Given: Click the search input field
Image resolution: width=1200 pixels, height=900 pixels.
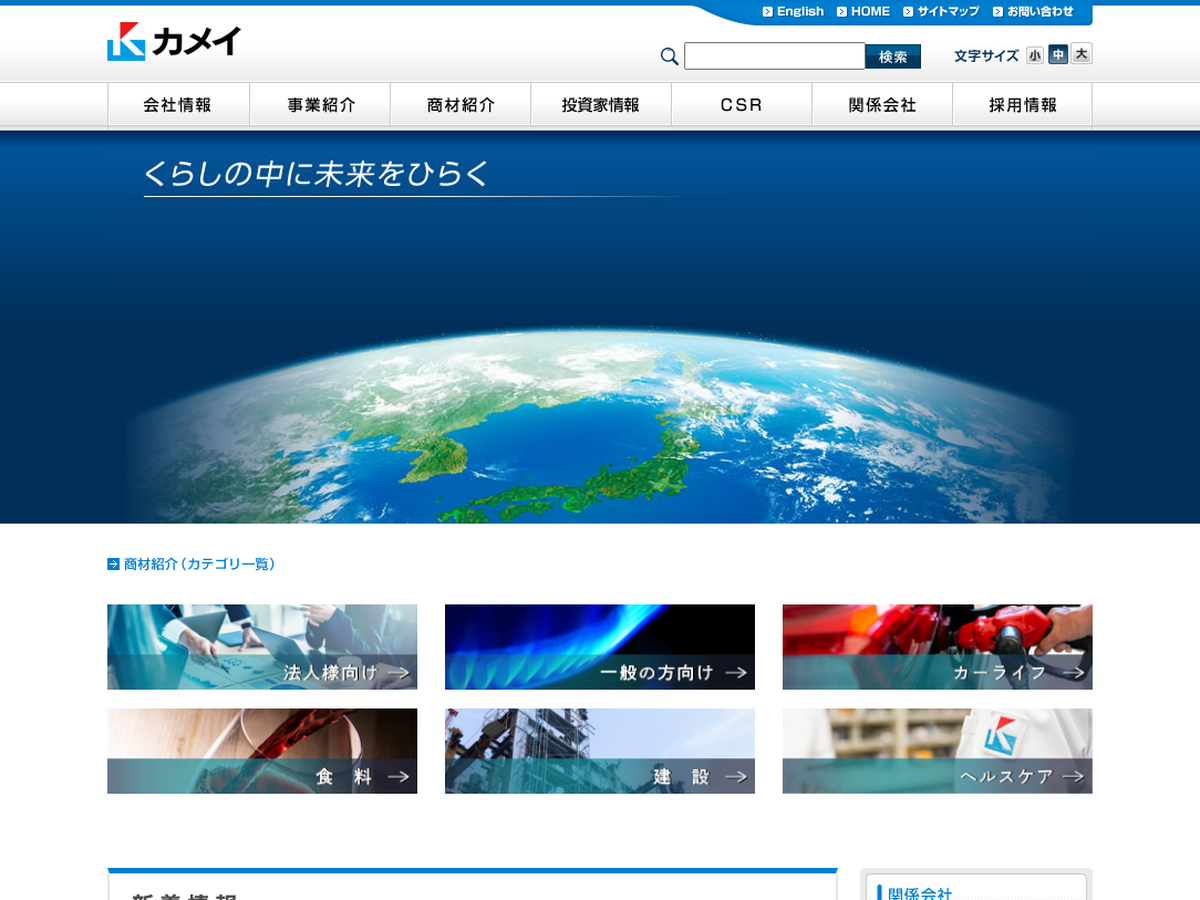Looking at the screenshot, I should tap(774, 56).
